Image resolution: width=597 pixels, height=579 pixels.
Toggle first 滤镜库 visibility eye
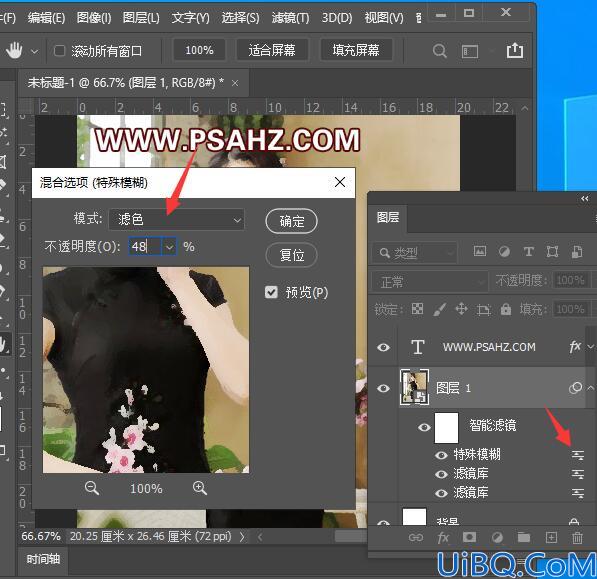point(441,474)
